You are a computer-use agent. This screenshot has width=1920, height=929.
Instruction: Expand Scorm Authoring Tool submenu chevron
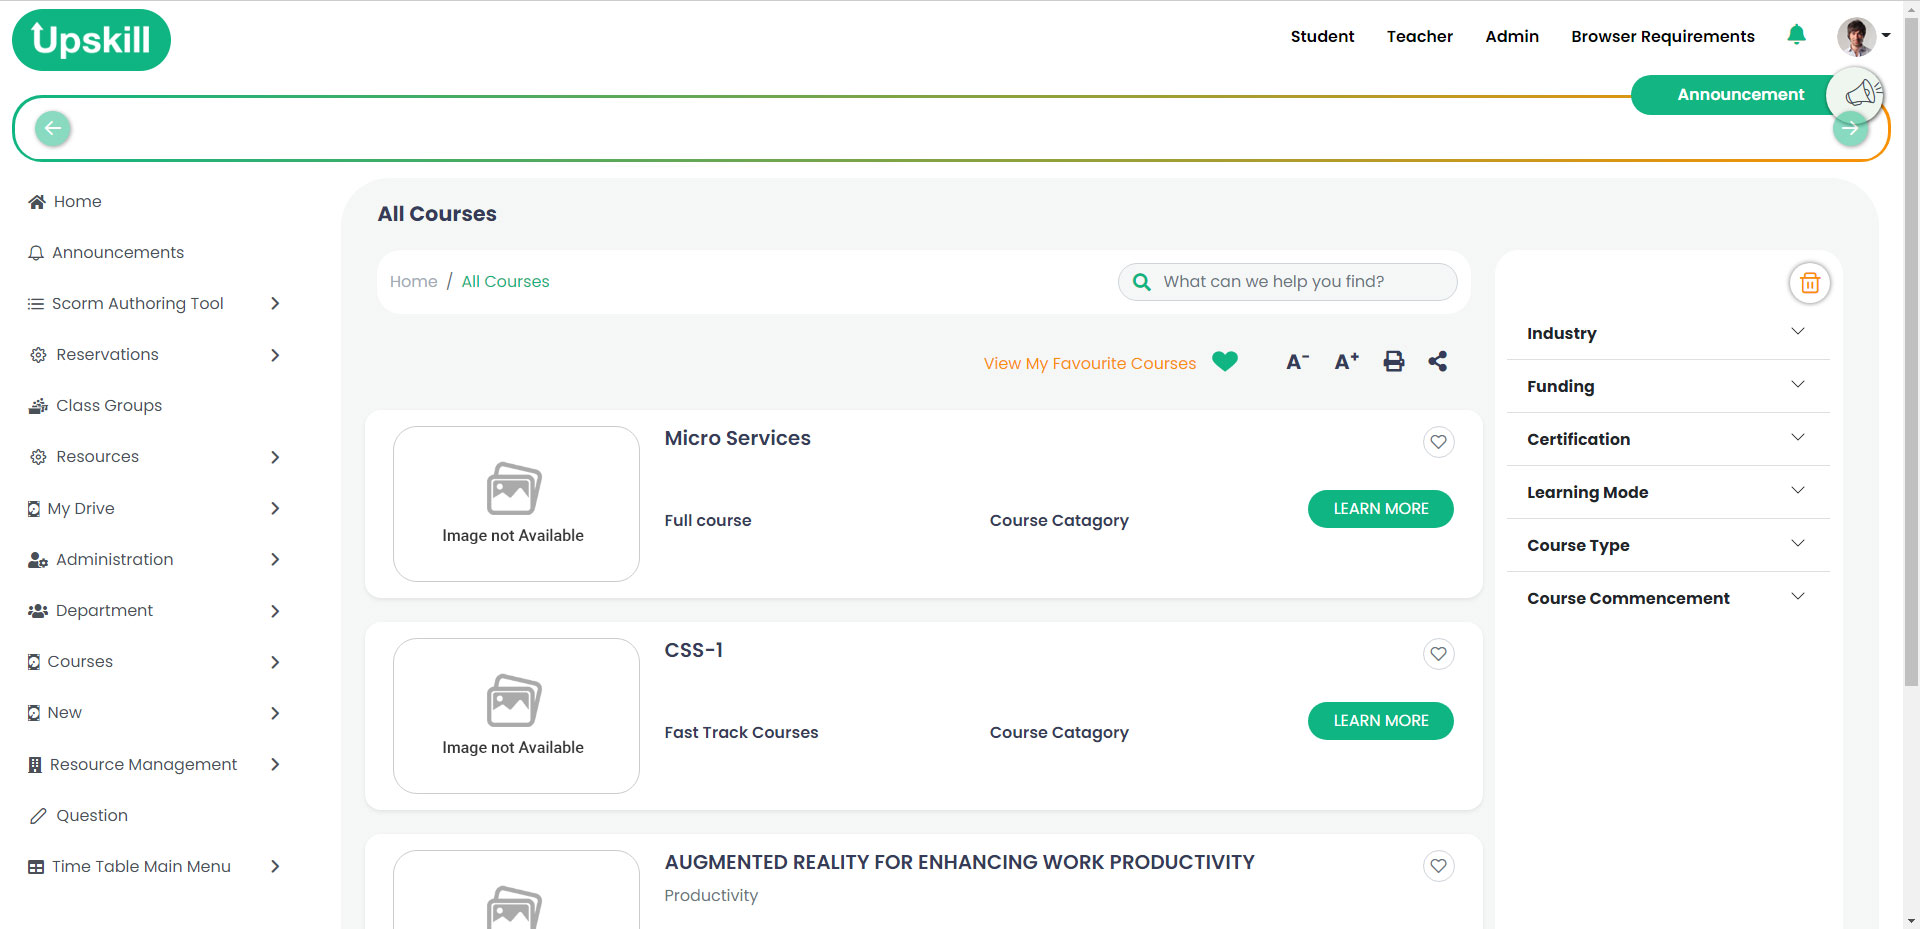pos(275,304)
